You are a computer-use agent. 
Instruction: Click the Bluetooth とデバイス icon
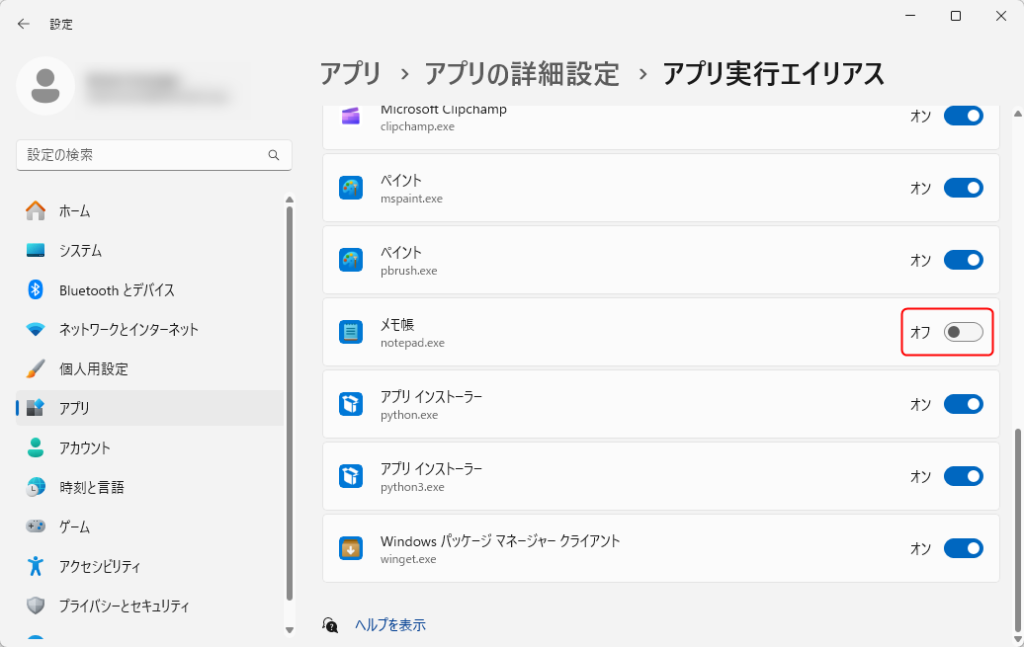coord(36,290)
